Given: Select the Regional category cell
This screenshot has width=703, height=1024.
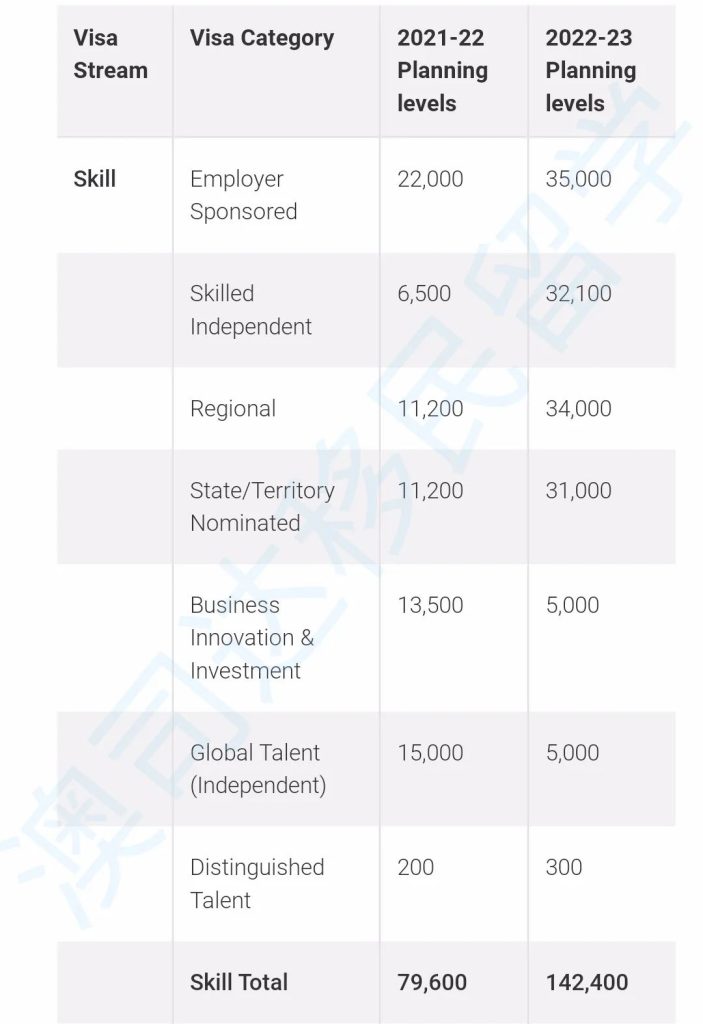Looking at the screenshot, I should (233, 408).
